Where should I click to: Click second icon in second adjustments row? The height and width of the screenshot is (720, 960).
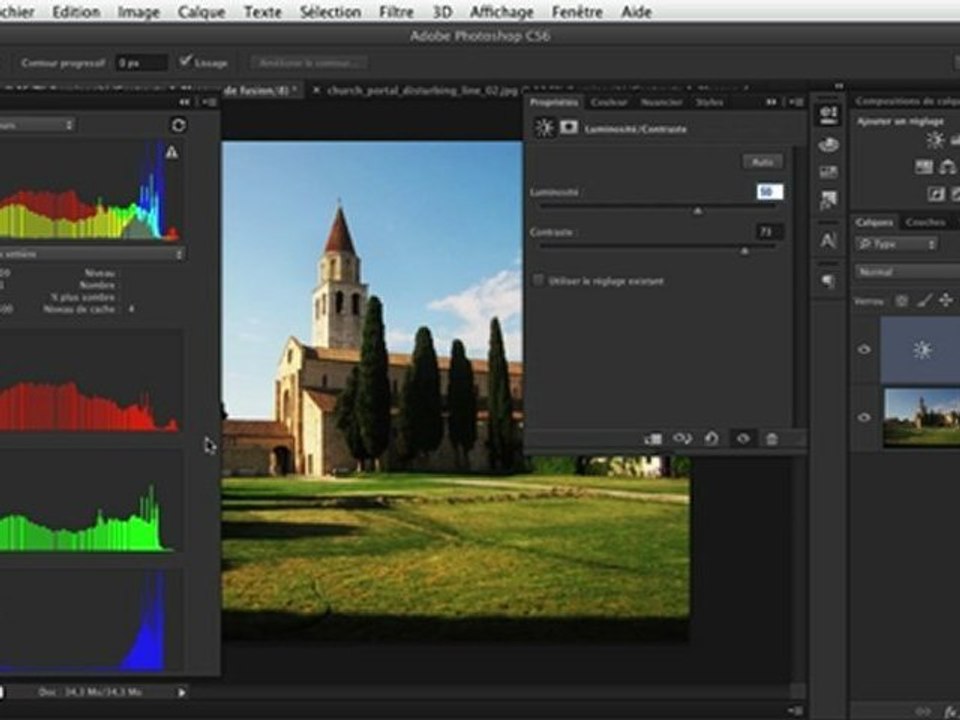point(948,167)
